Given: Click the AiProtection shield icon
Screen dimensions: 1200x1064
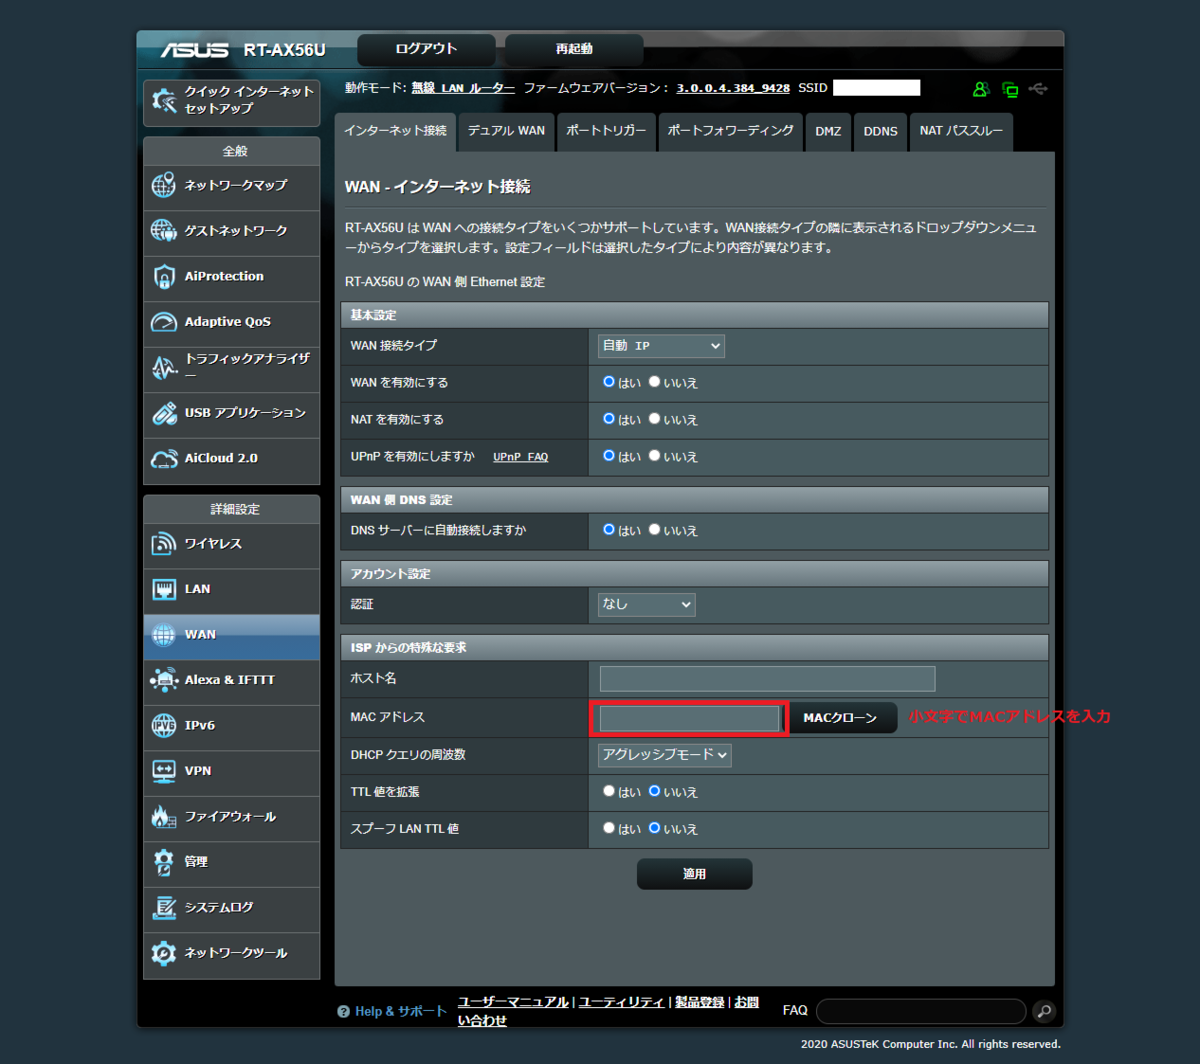Looking at the screenshot, I should (164, 277).
